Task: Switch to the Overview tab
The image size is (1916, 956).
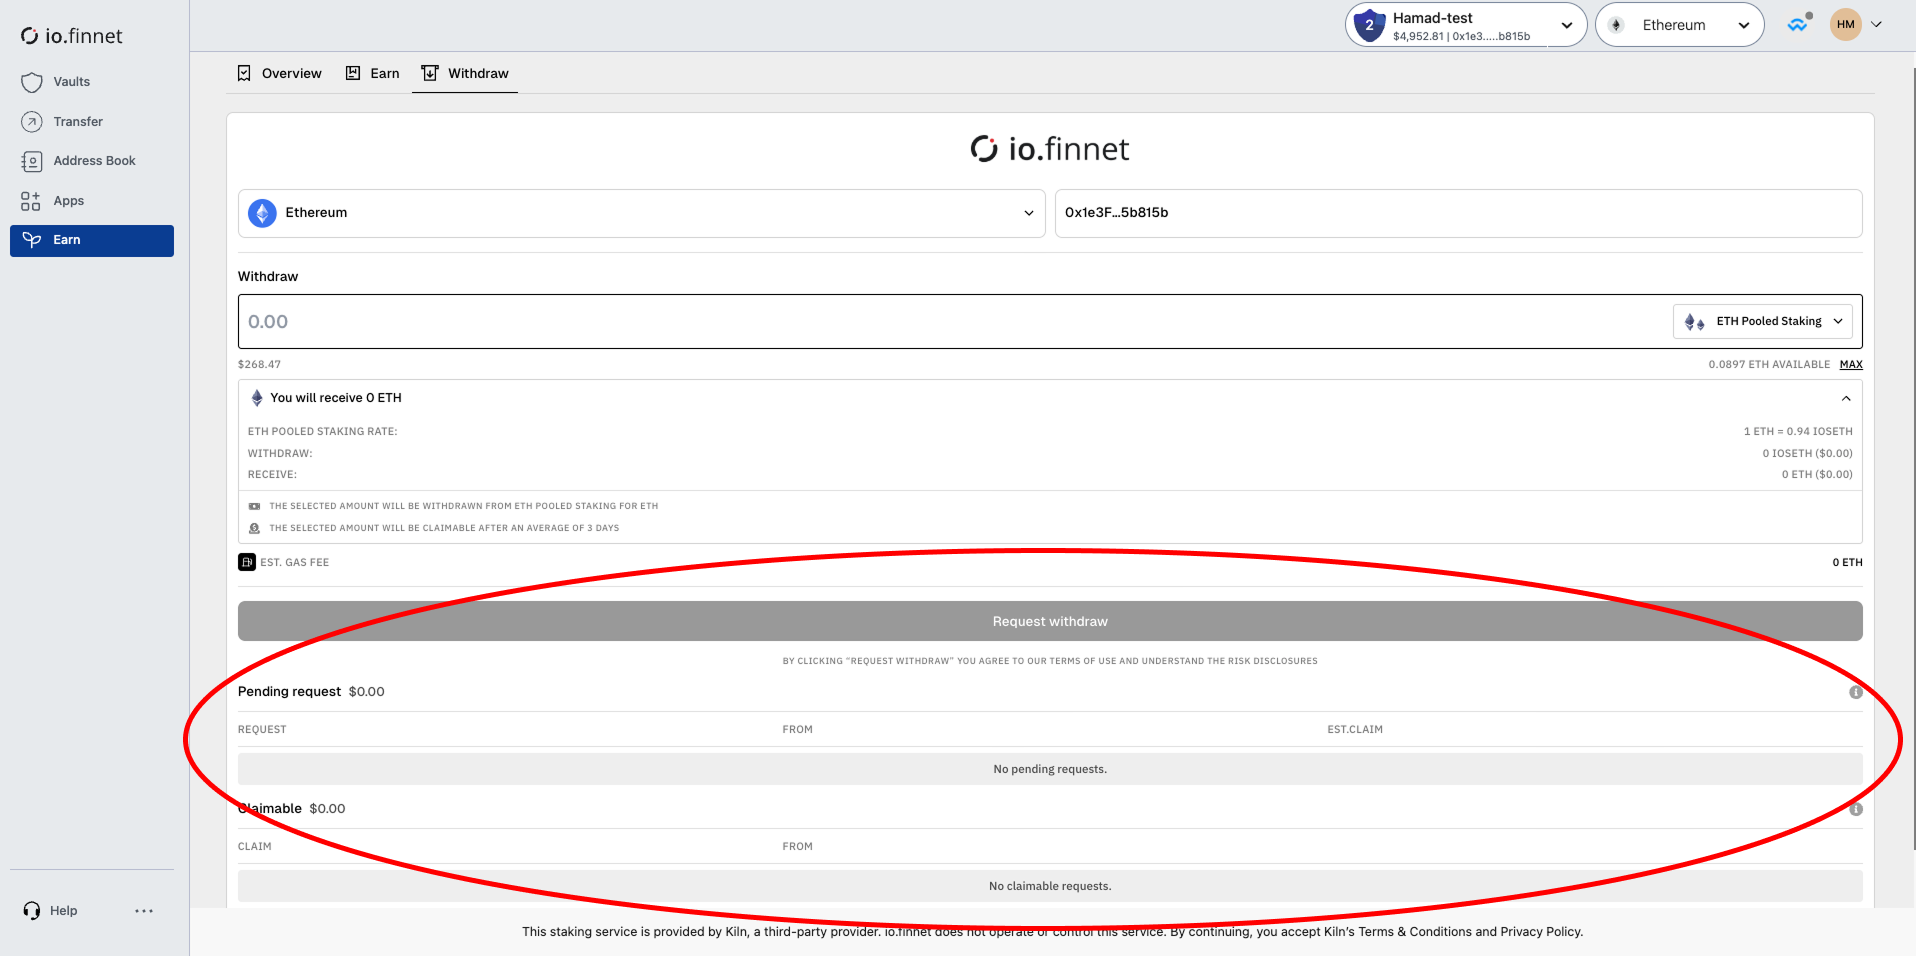Action: pos(279,73)
